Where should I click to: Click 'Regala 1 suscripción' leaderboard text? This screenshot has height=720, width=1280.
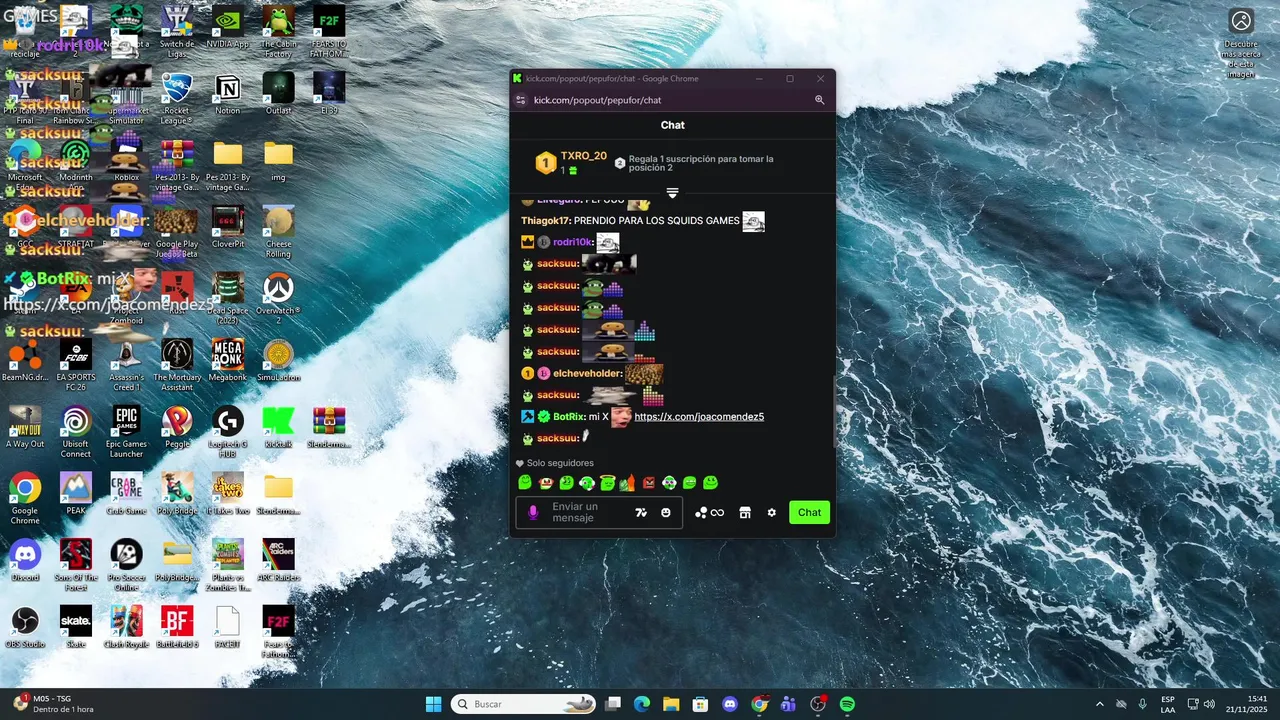[x=701, y=164]
